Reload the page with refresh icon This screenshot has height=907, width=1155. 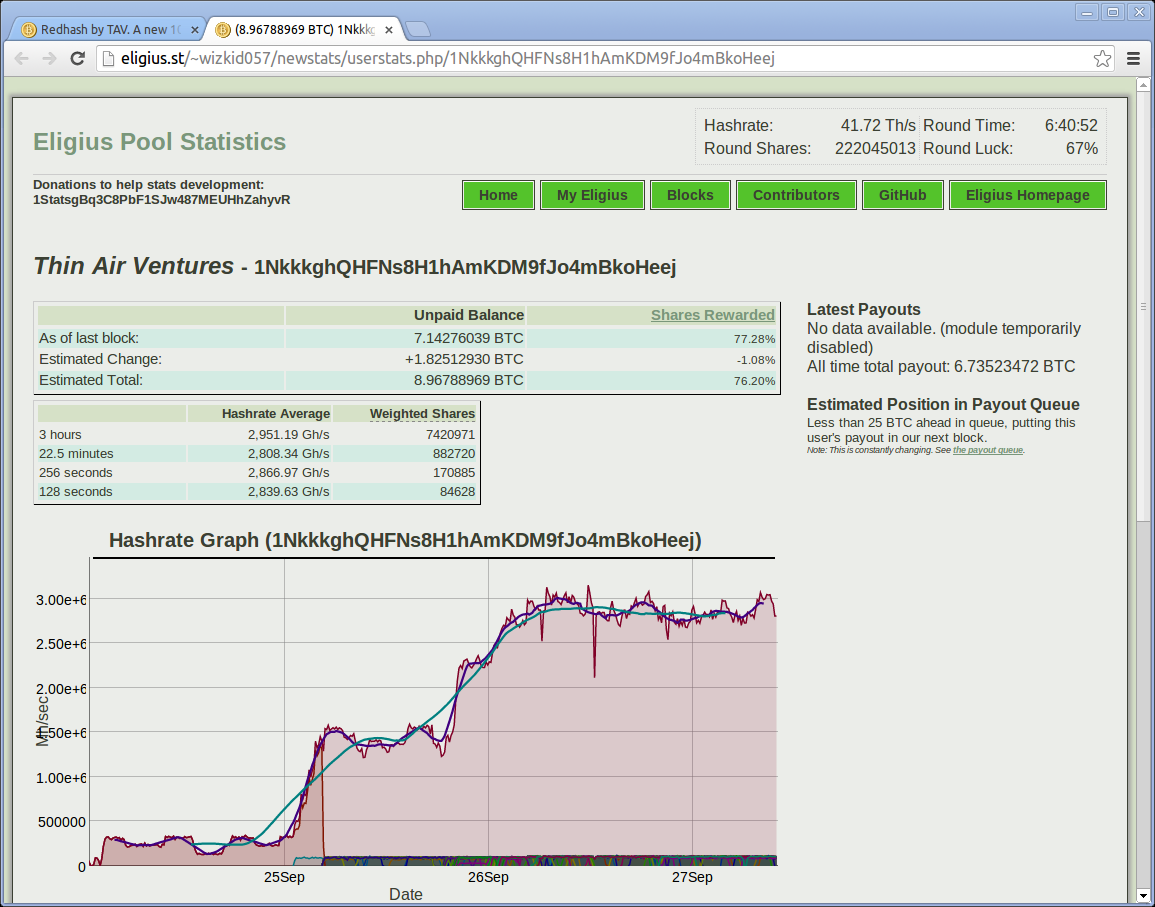coord(77,58)
